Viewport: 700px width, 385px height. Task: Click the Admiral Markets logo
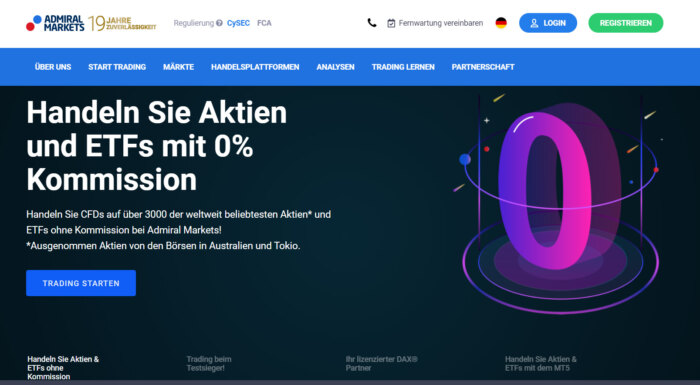tap(55, 23)
